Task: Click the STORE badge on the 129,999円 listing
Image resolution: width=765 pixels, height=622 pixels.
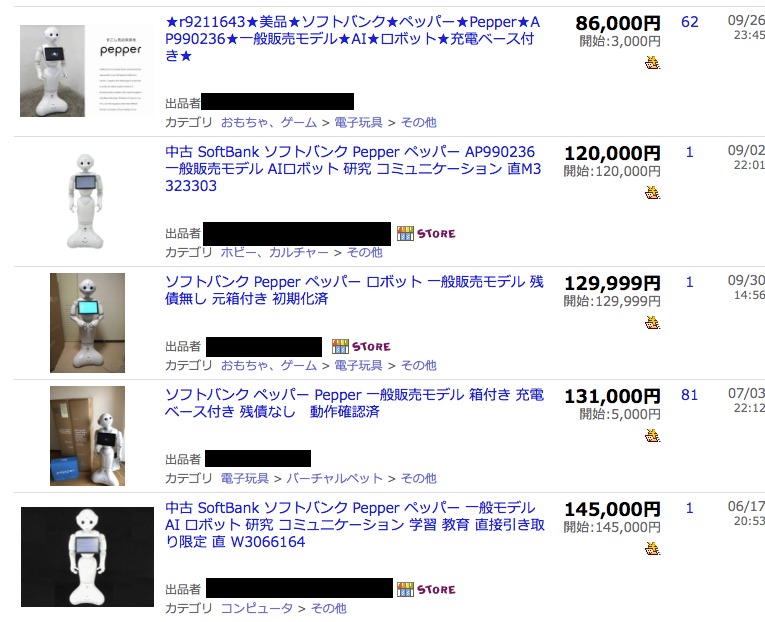Action: (361, 346)
